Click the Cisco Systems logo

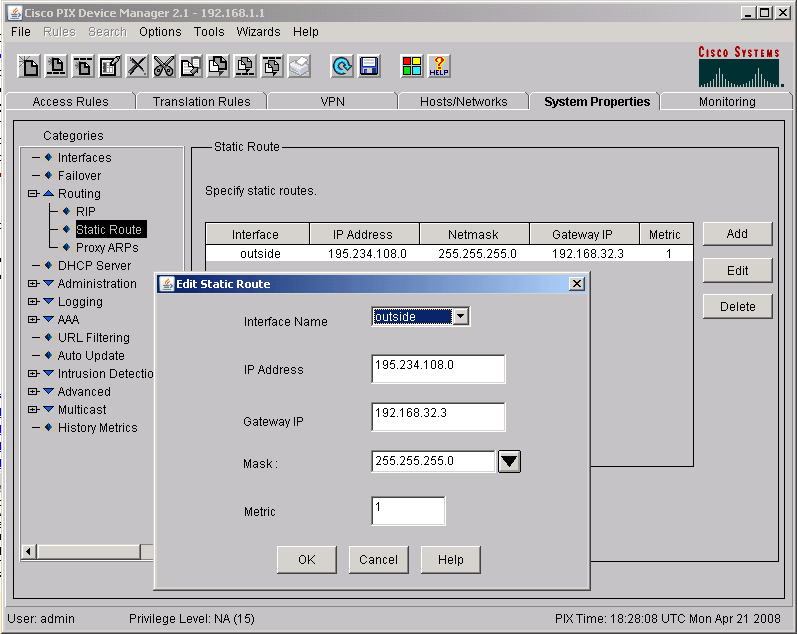point(740,67)
